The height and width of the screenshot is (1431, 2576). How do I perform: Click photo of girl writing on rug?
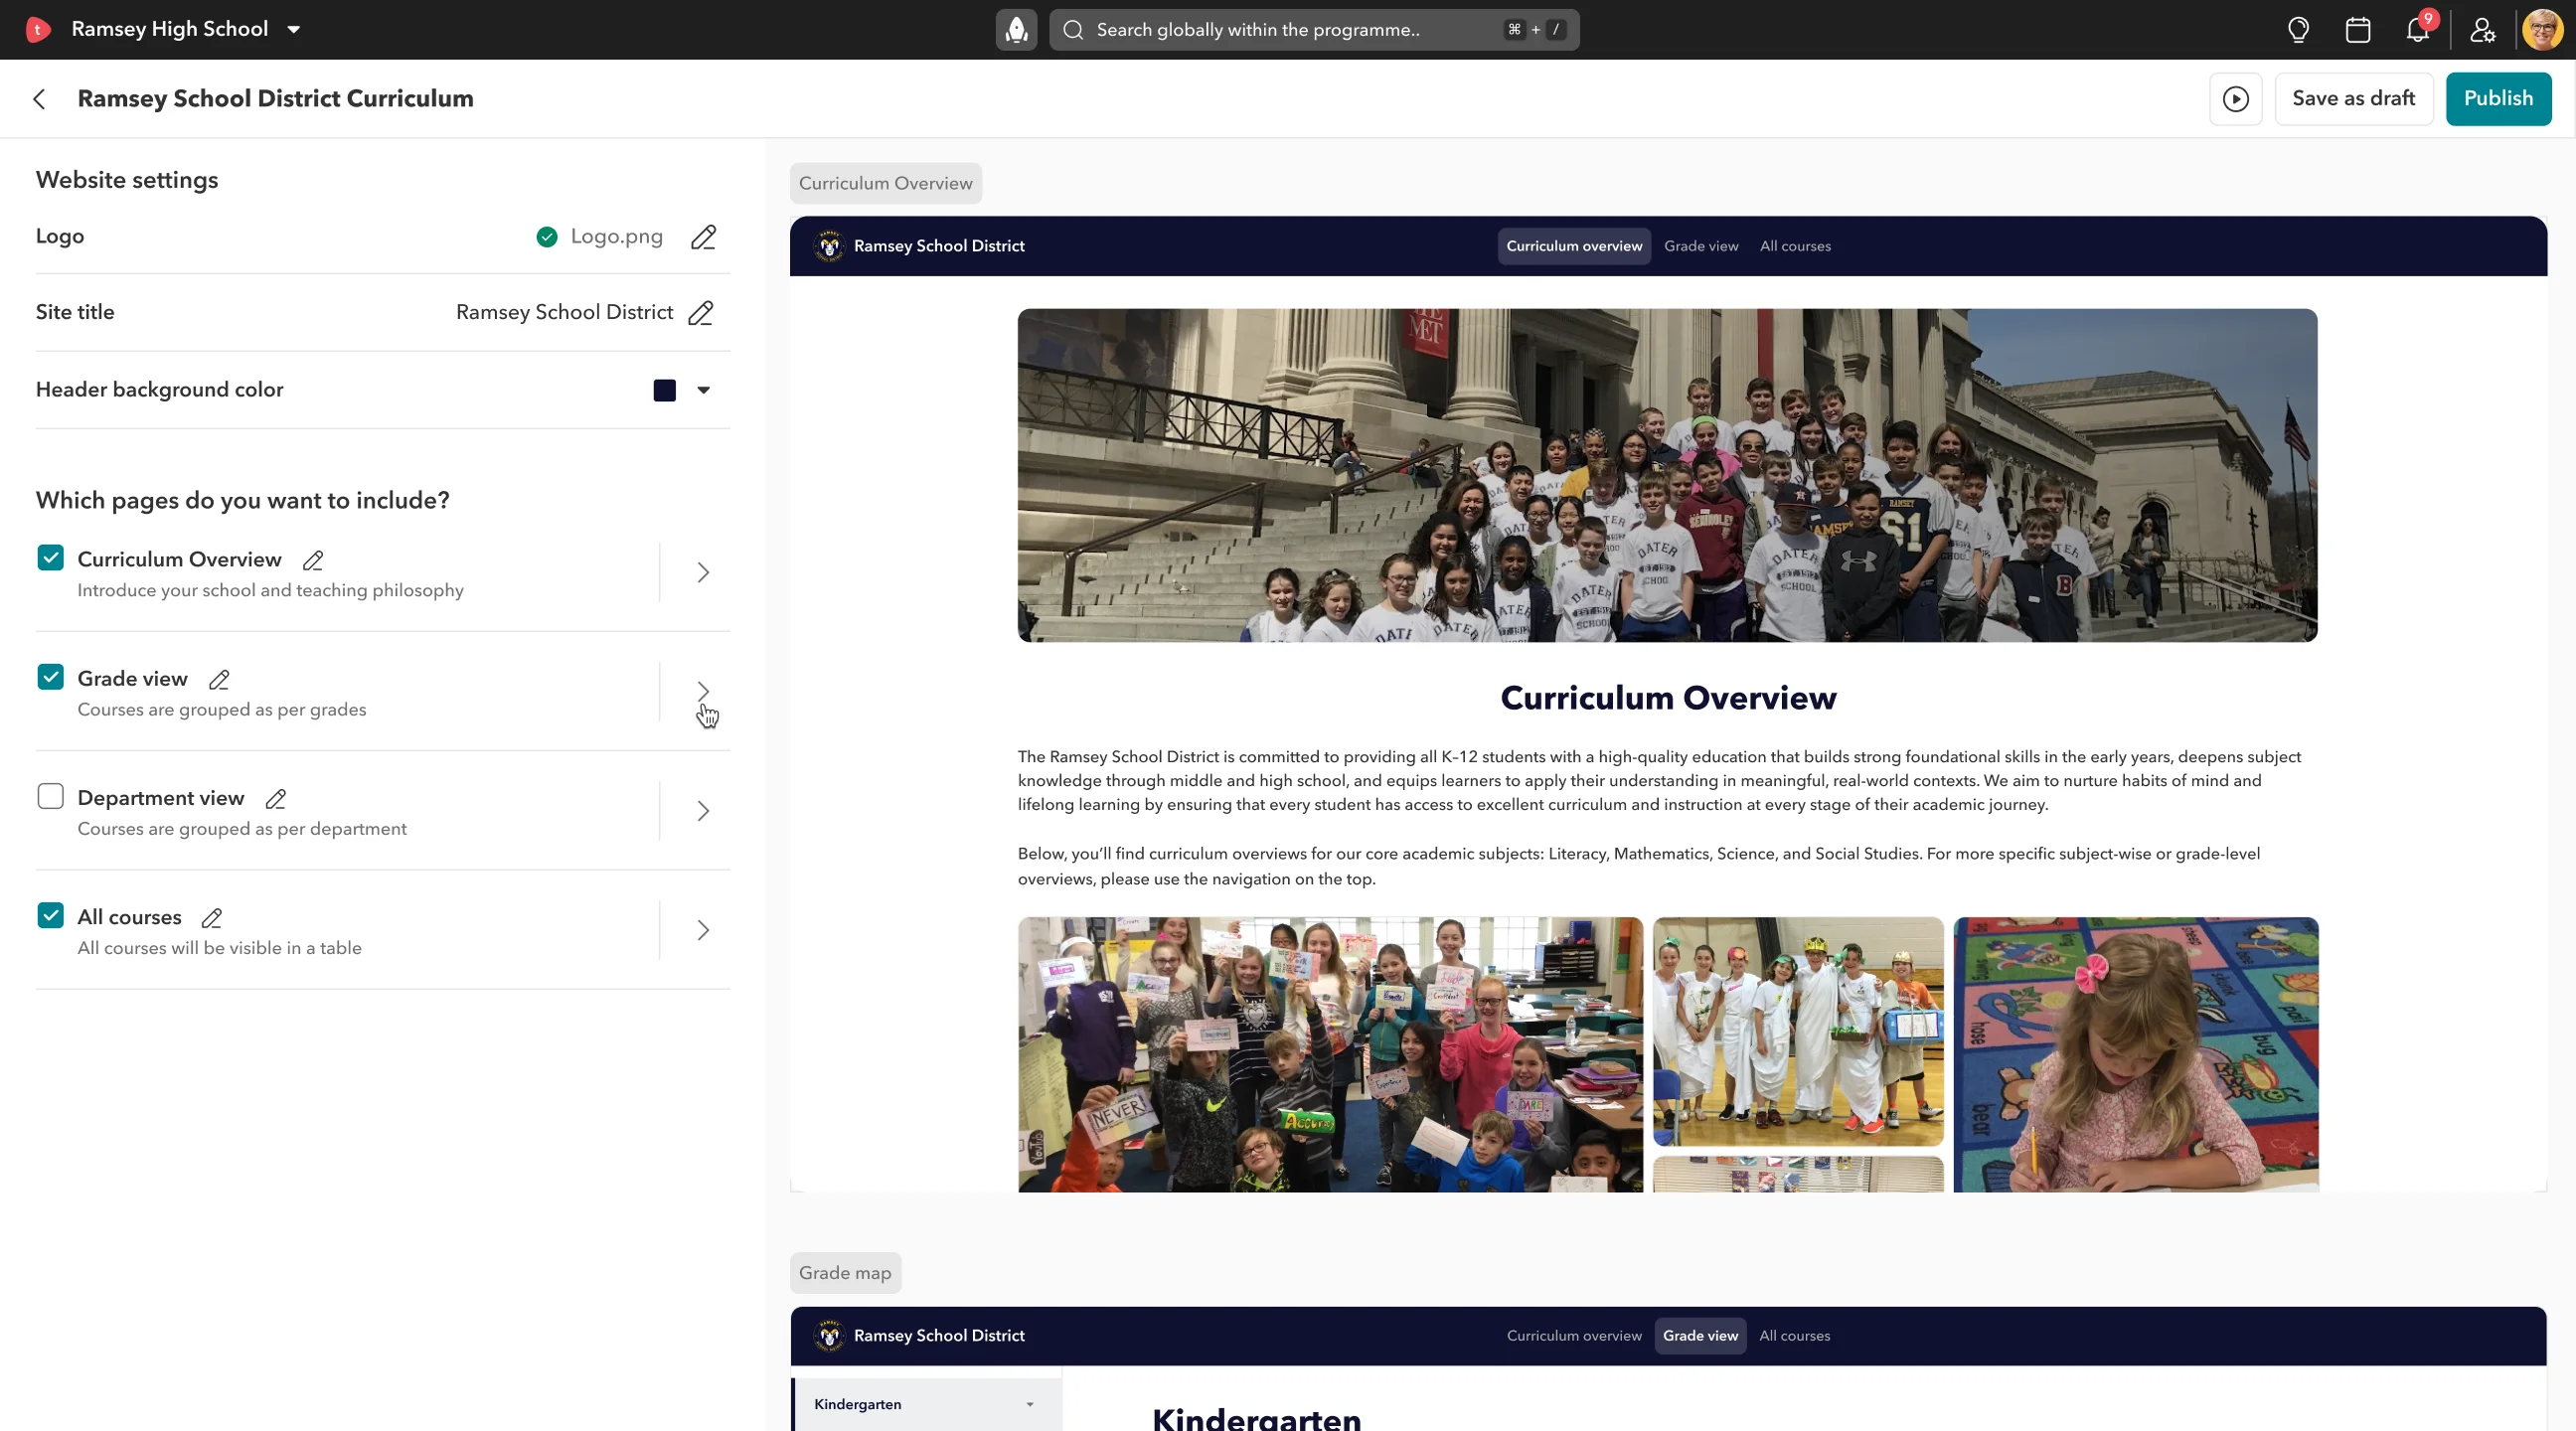(2135, 1054)
